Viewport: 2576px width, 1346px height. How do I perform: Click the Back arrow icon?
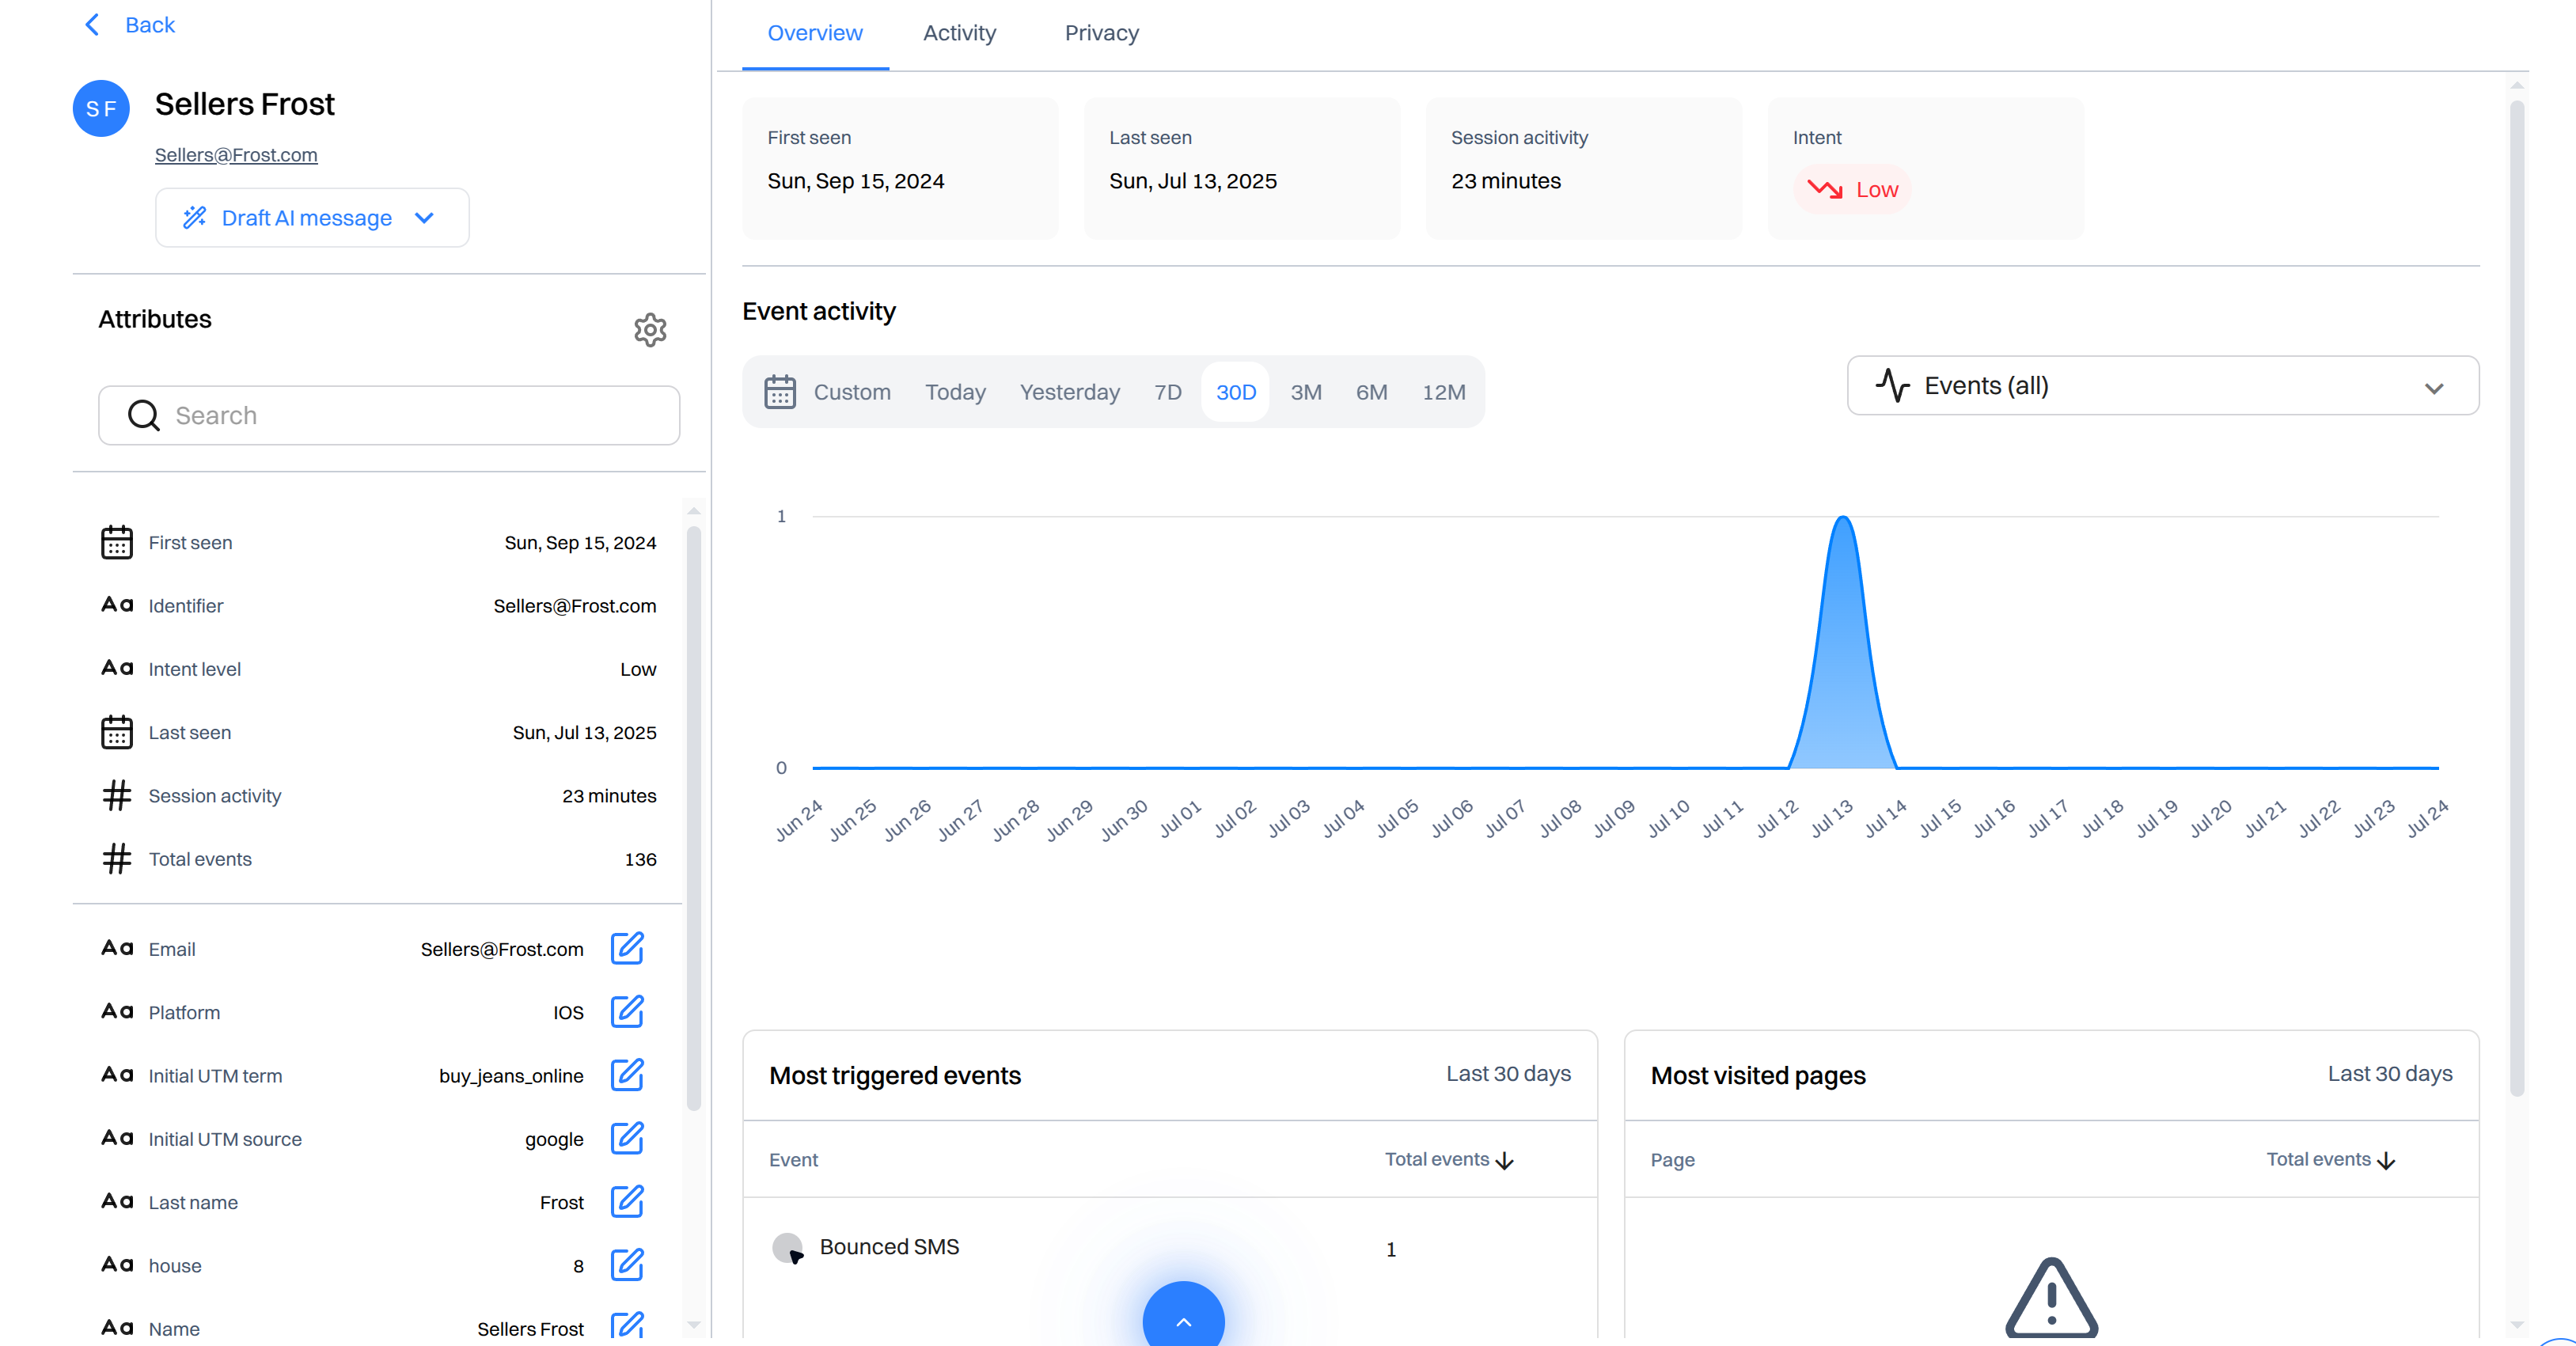[92, 25]
